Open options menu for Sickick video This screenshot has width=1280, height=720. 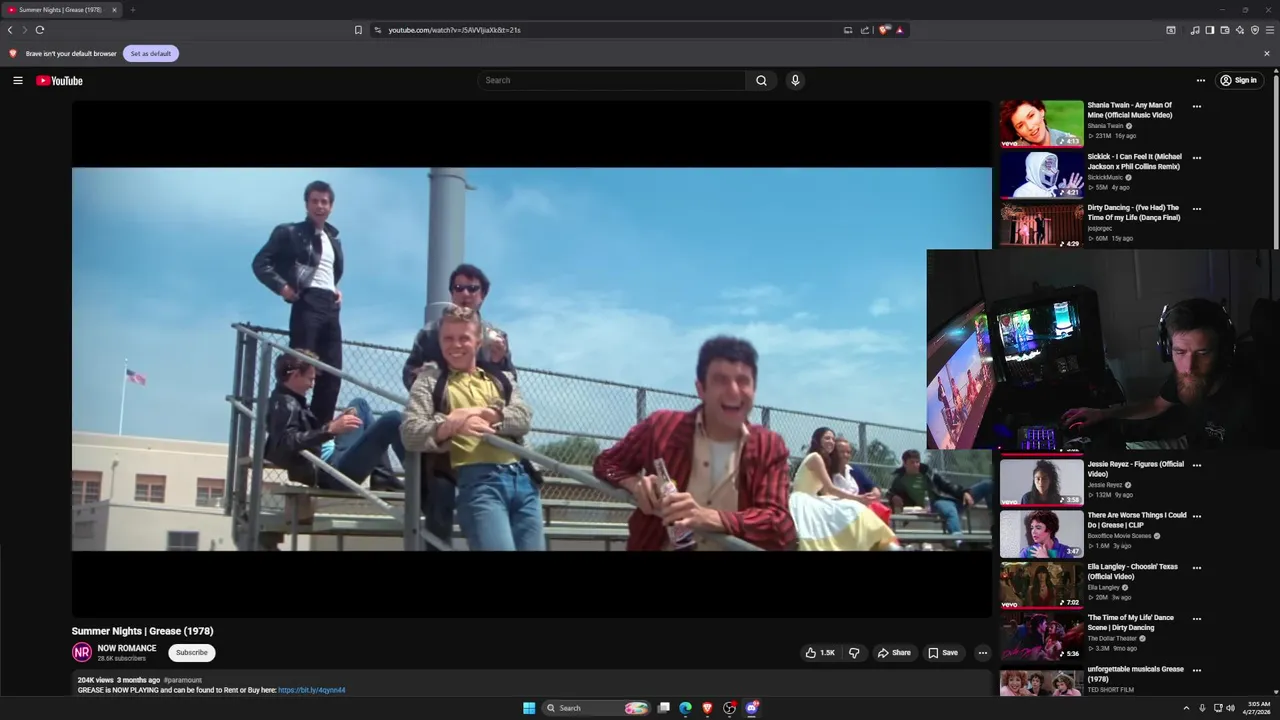point(1197,158)
